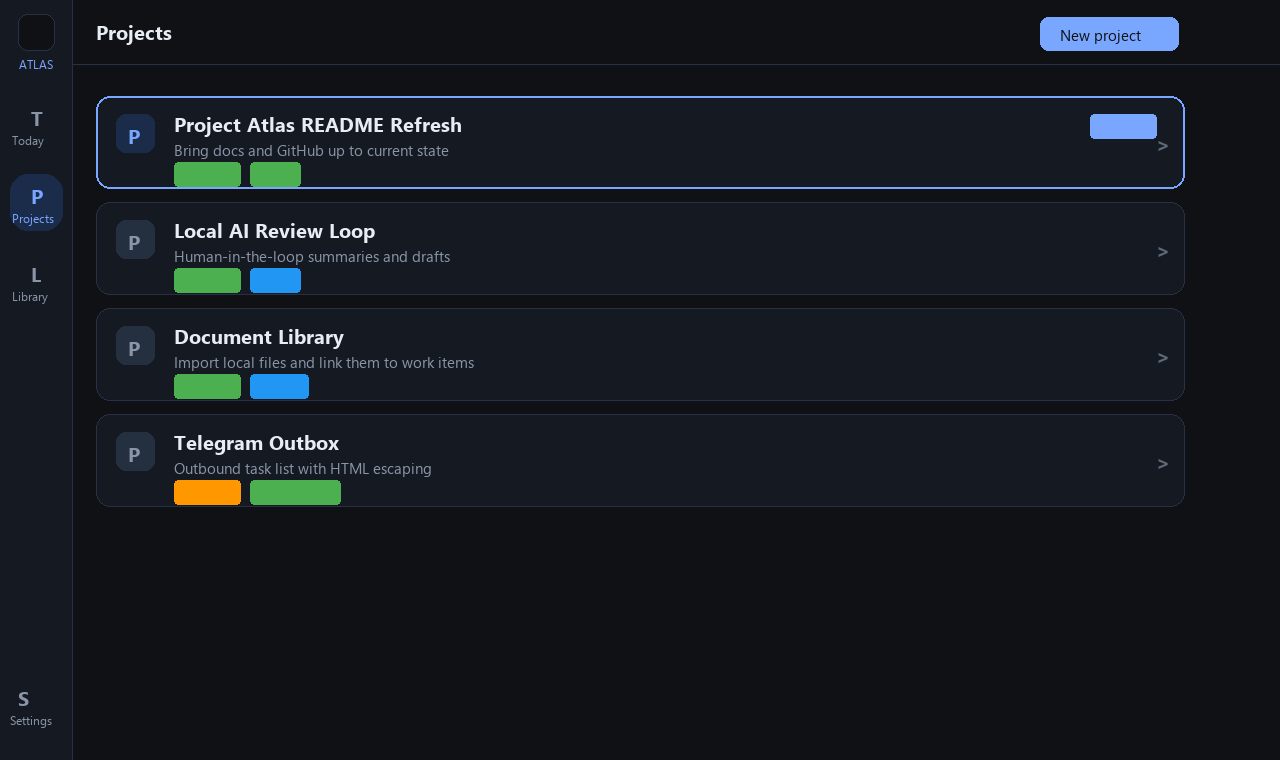Click the P icon on Telegram Outbox card
The width and height of the screenshot is (1280, 760).
point(135,452)
